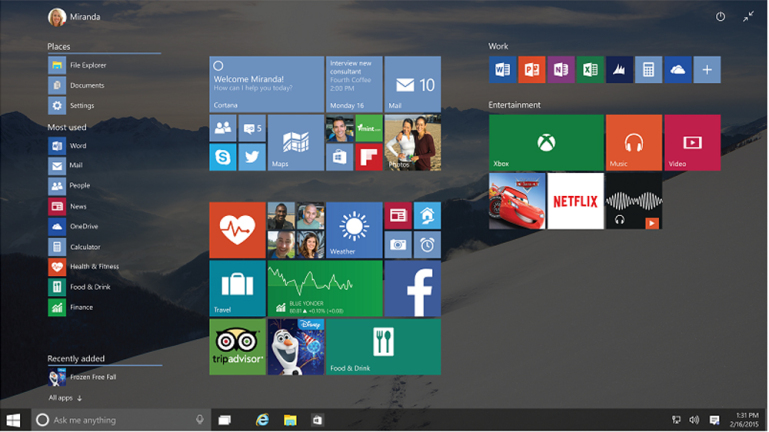
Task: Open the Maps tile
Action: [x=295, y=142]
